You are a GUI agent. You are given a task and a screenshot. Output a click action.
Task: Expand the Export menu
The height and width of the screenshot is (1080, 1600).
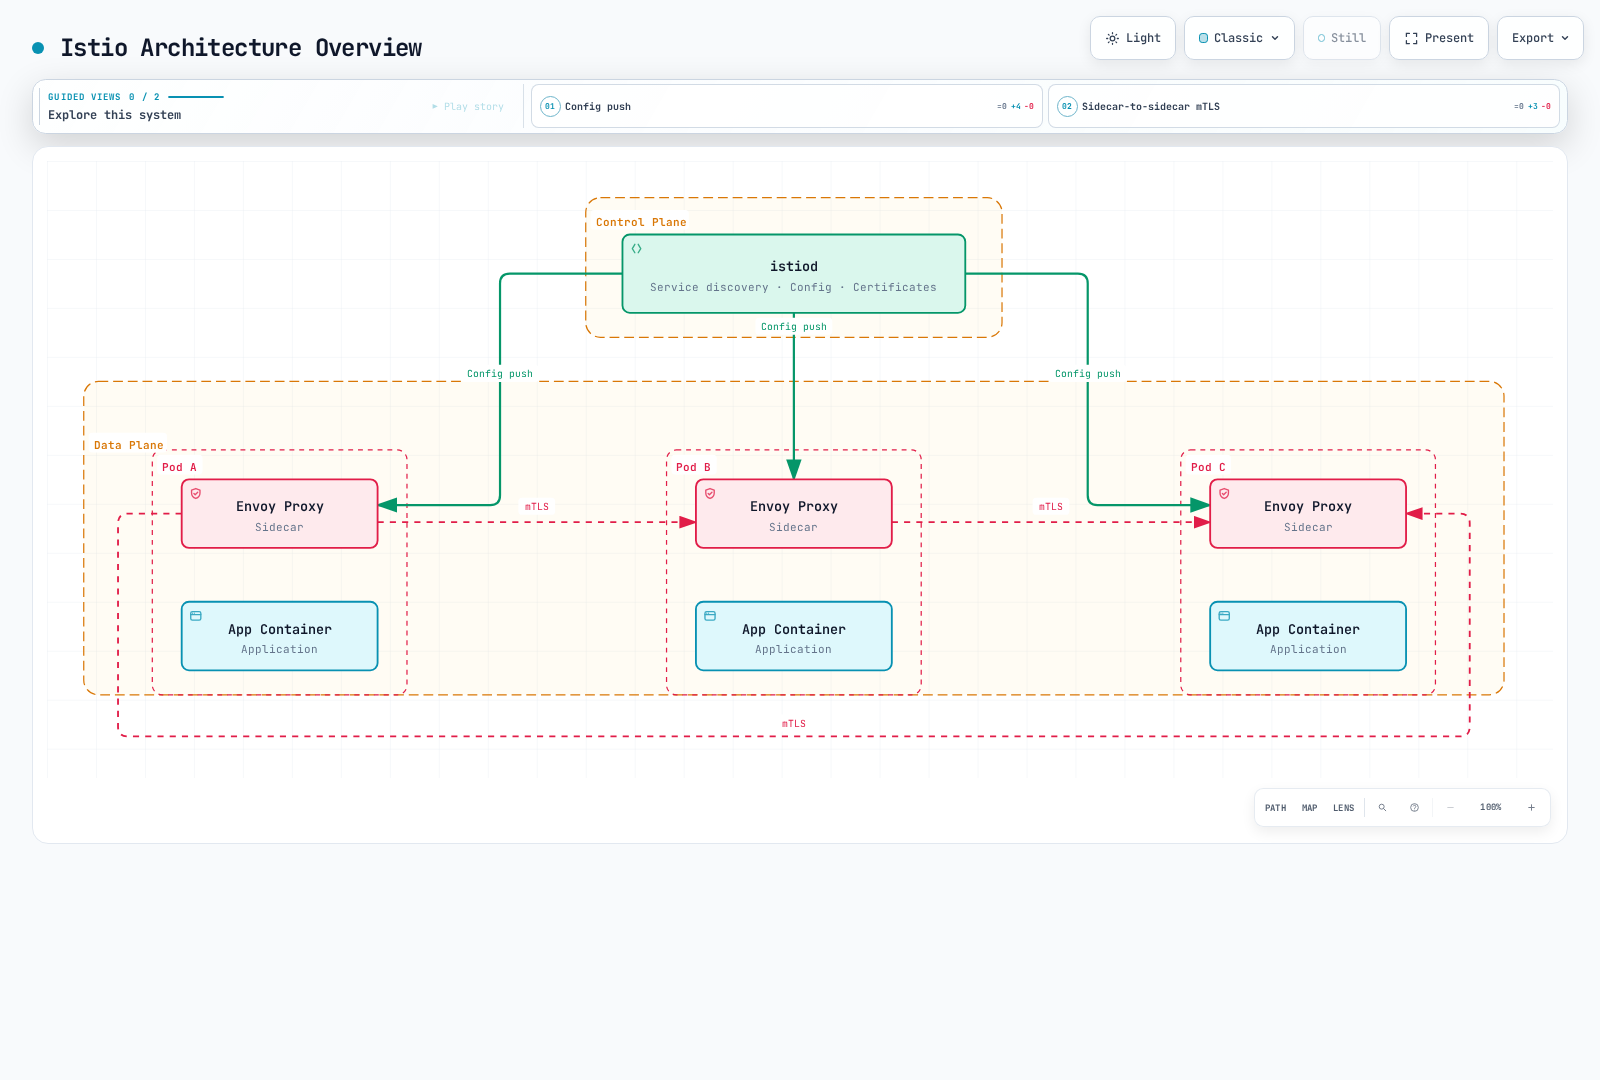[1540, 38]
